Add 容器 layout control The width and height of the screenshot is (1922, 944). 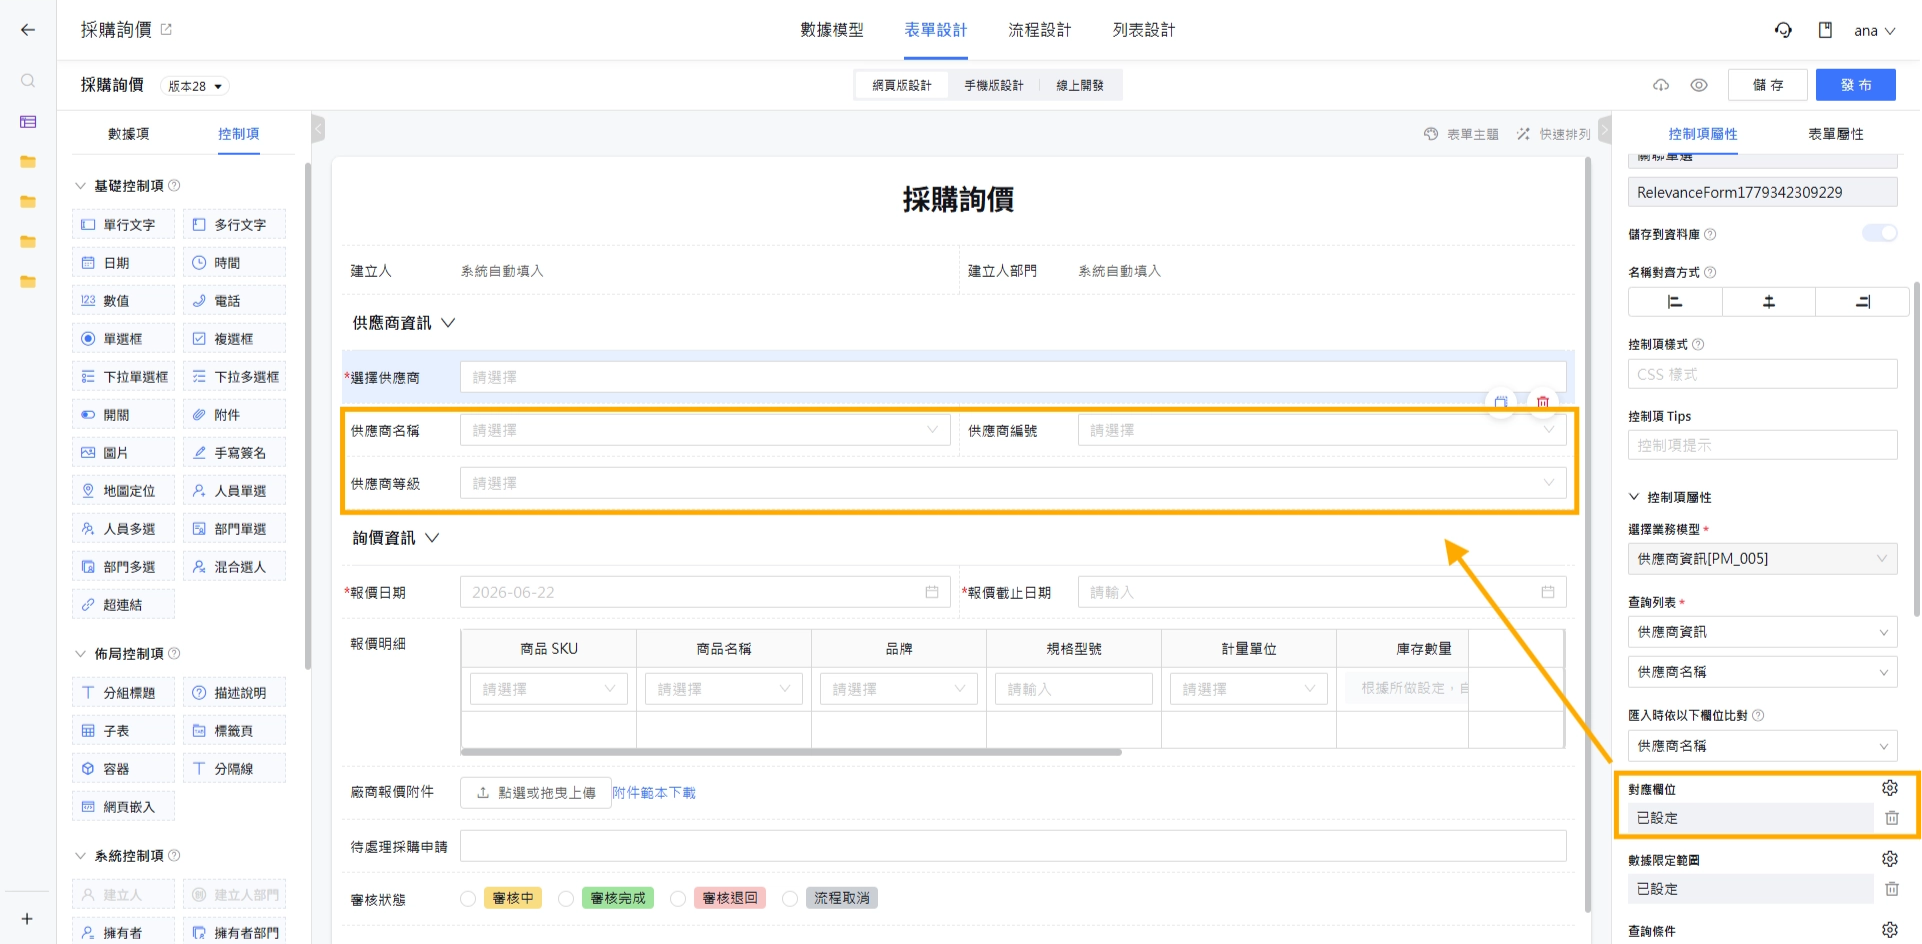click(123, 769)
